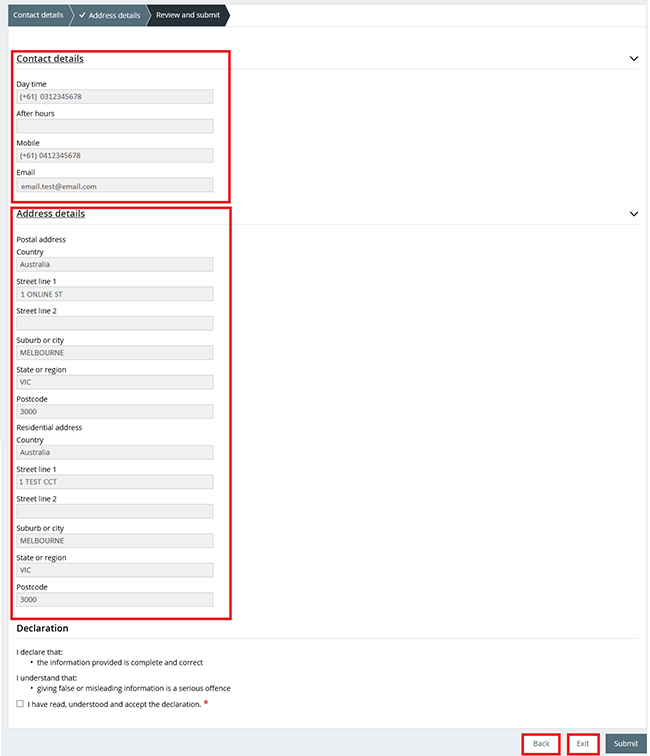Select the Mobile number field
Image resolution: width=650 pixels, height=756 pixels.
(x=114, y=156)
